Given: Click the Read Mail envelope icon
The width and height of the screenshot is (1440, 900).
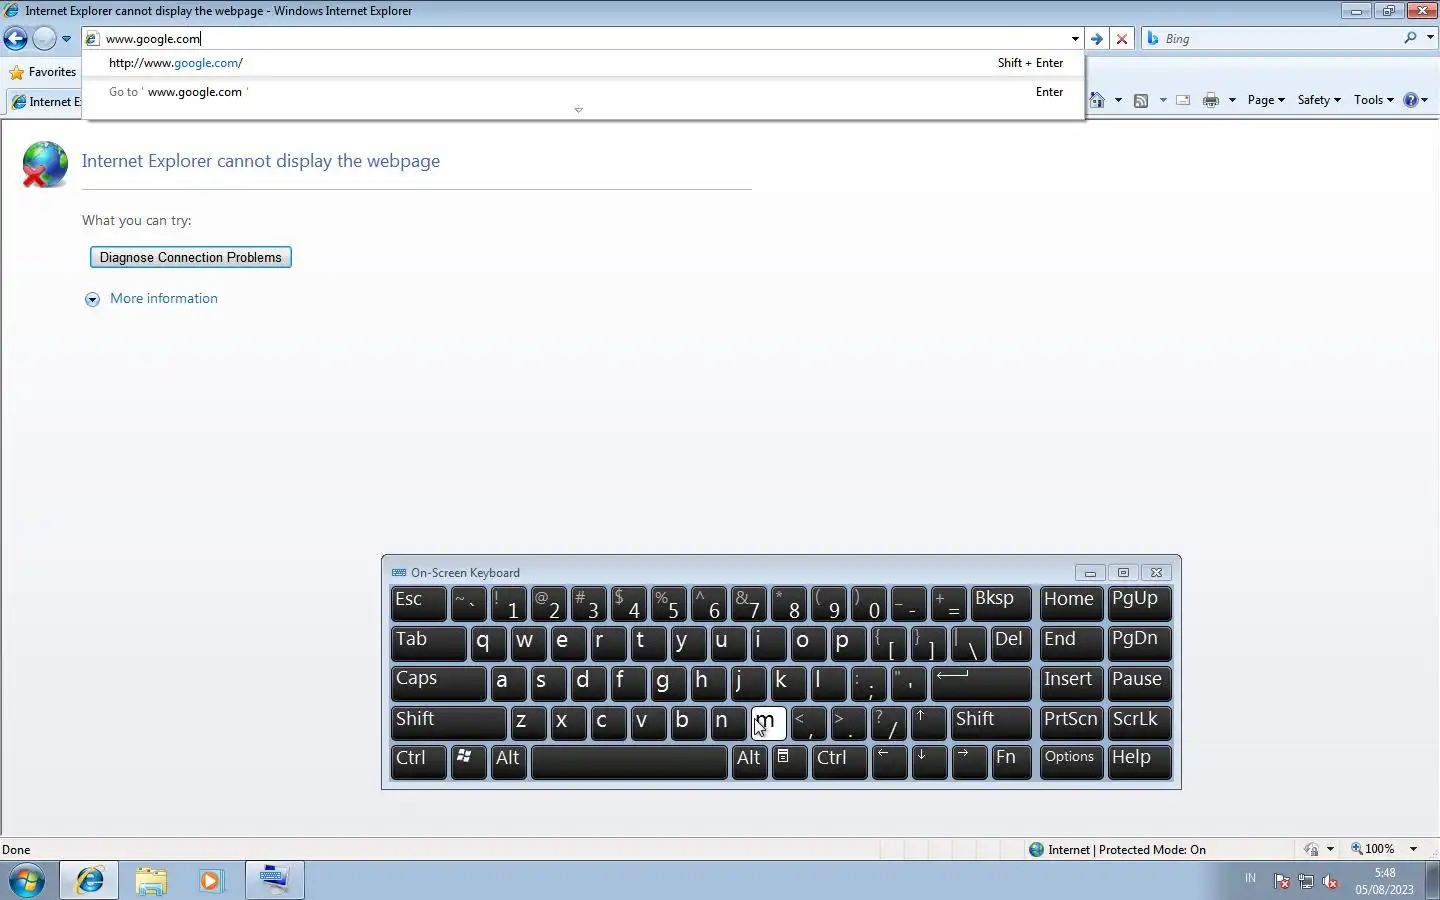Looking at the screenshot, I should point(1183,100).
